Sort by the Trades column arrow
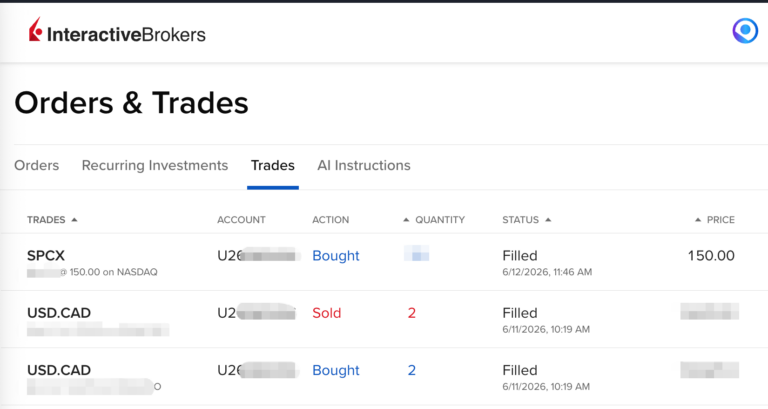Viewport: 768px width, 409px height. coord(74,220)
